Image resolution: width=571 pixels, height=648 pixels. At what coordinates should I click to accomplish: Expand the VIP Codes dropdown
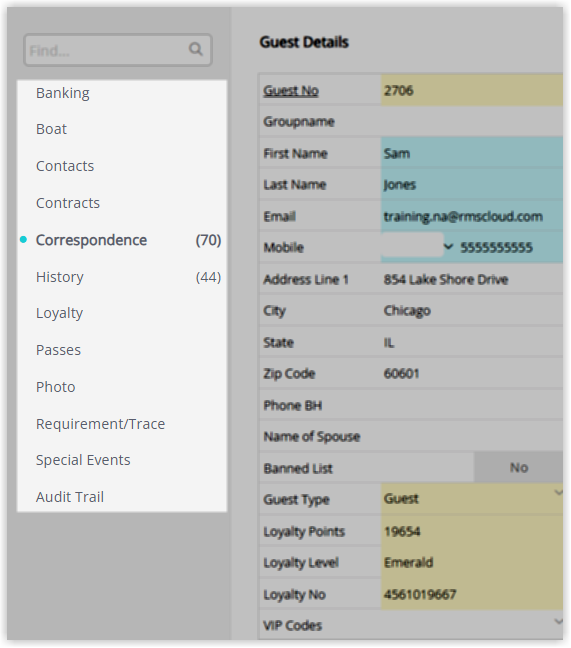click(558, 621)
